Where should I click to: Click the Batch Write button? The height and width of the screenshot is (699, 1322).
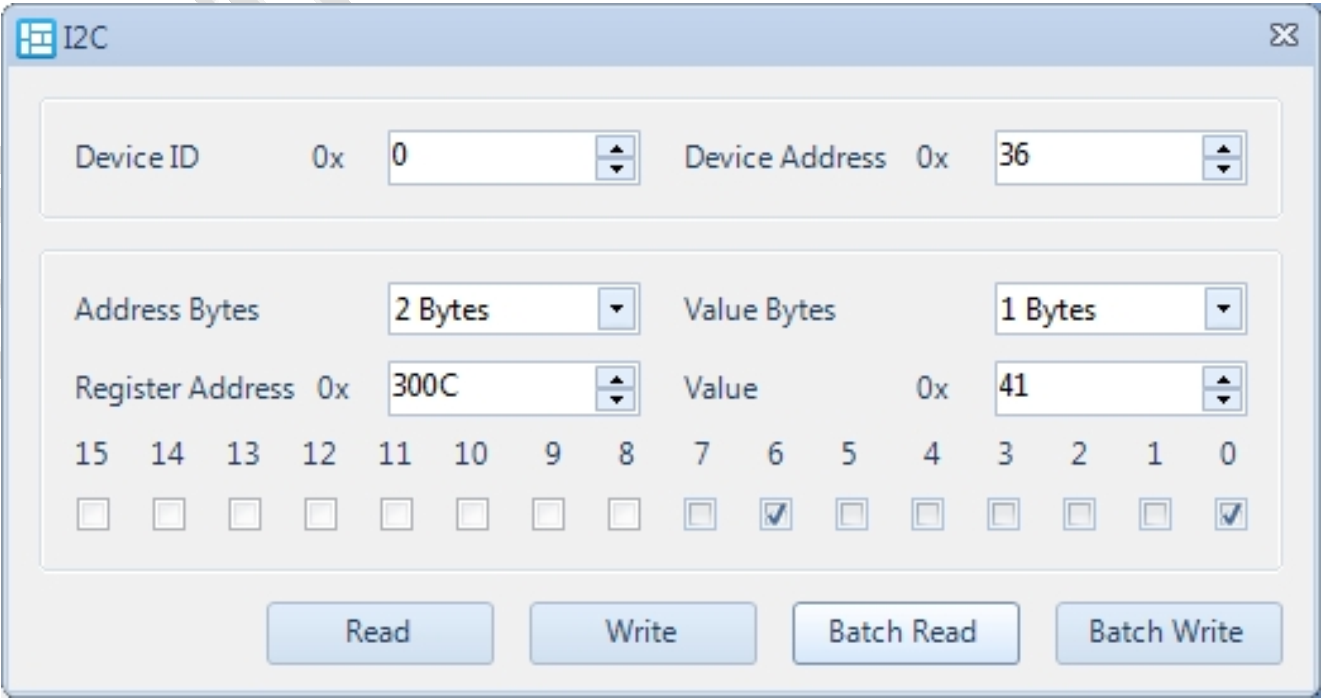(1167, 632)
